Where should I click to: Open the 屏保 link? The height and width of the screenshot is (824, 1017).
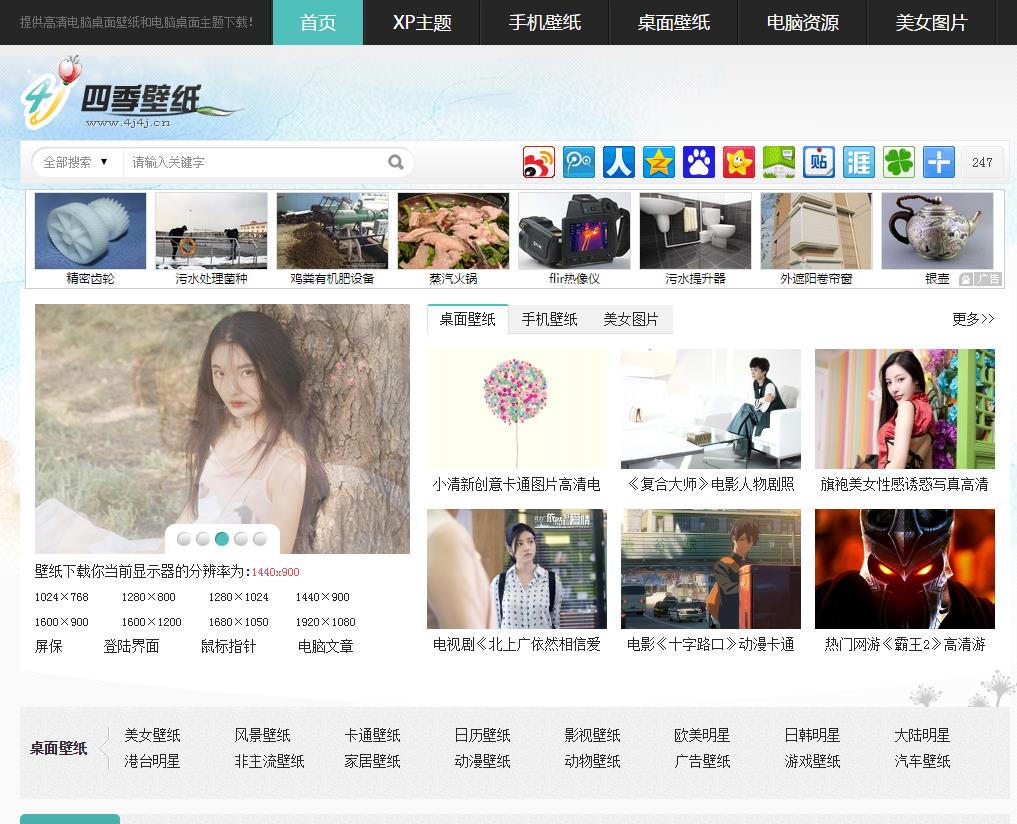tap(49, 646)
